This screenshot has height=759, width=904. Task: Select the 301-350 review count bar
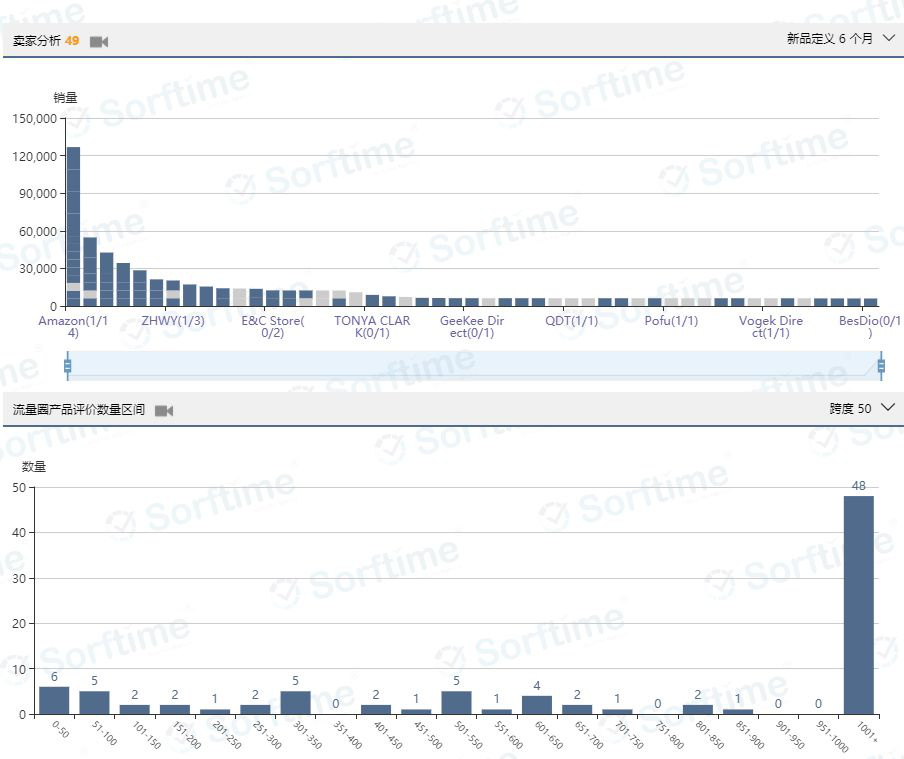click(295, 702)
